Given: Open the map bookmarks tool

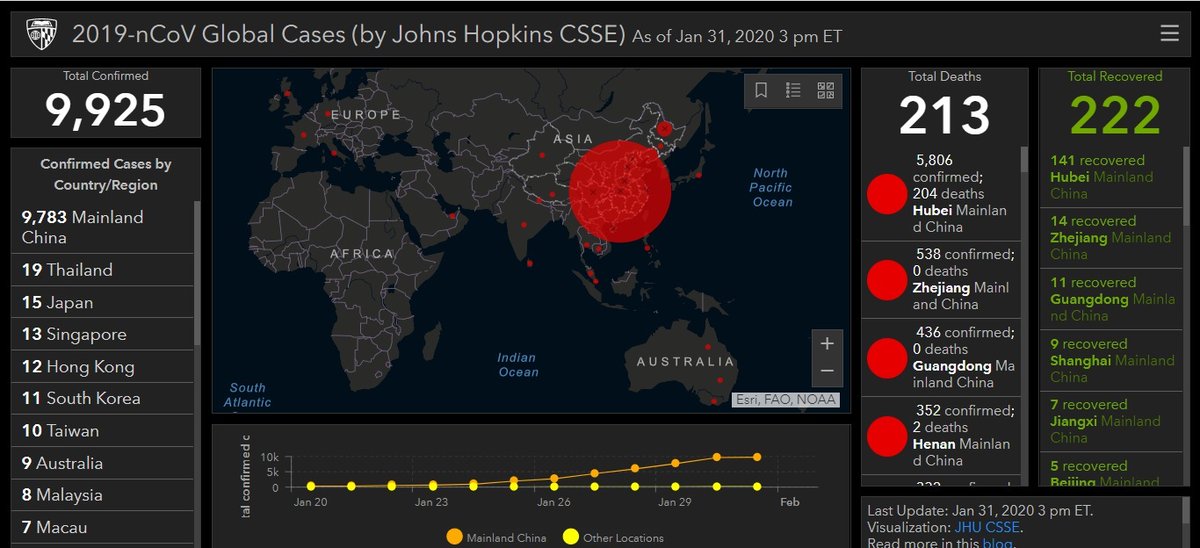Looking at the screenshot, I should [x=761, y=91].
